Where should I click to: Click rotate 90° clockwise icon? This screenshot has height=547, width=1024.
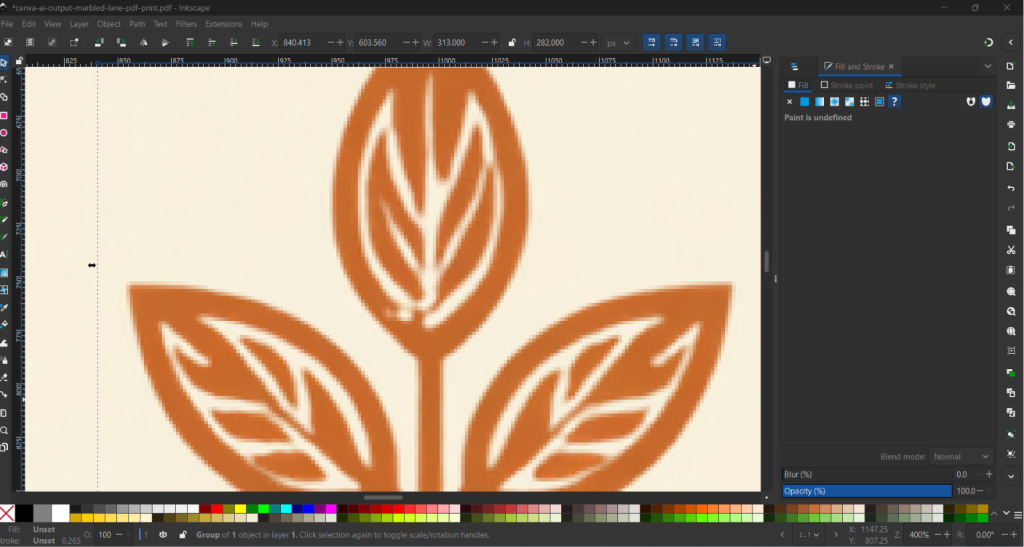click(121, 42)
